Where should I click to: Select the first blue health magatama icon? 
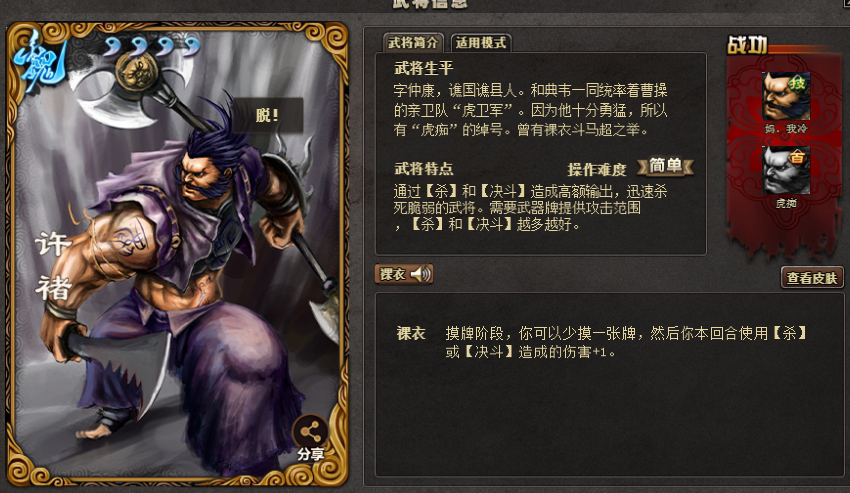pyautogui.click(x=113, y=48)
